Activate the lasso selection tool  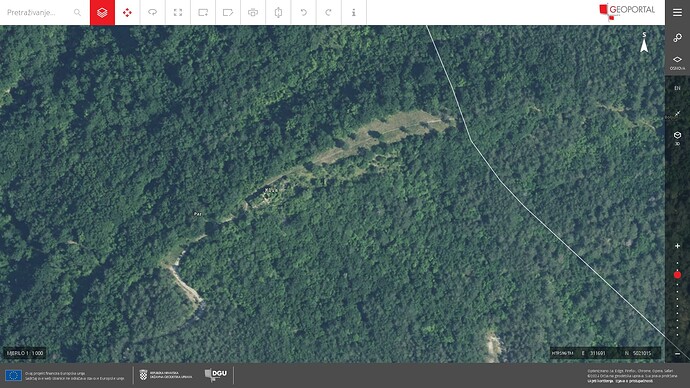(x=152, y=12)
